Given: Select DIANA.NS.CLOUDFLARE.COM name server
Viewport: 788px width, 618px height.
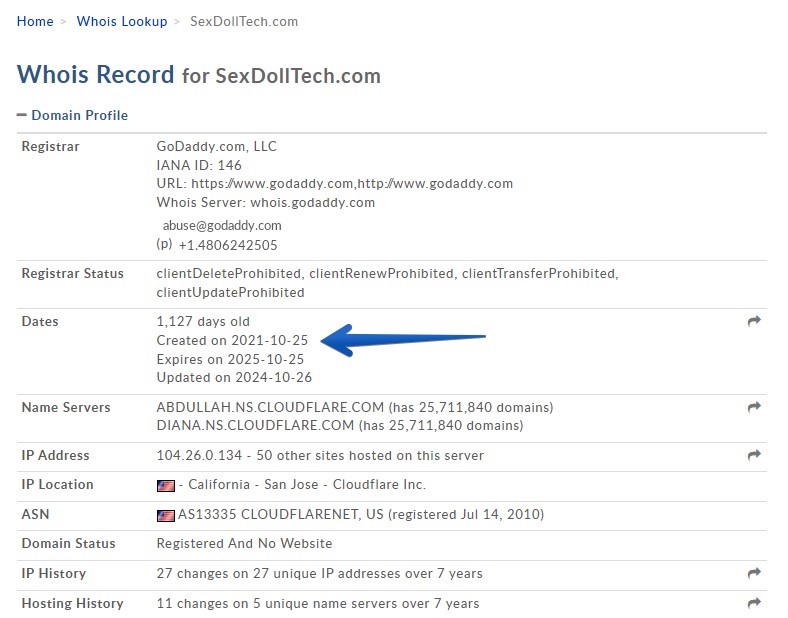Looking at the screenshot, I should [x=255, y=426].
